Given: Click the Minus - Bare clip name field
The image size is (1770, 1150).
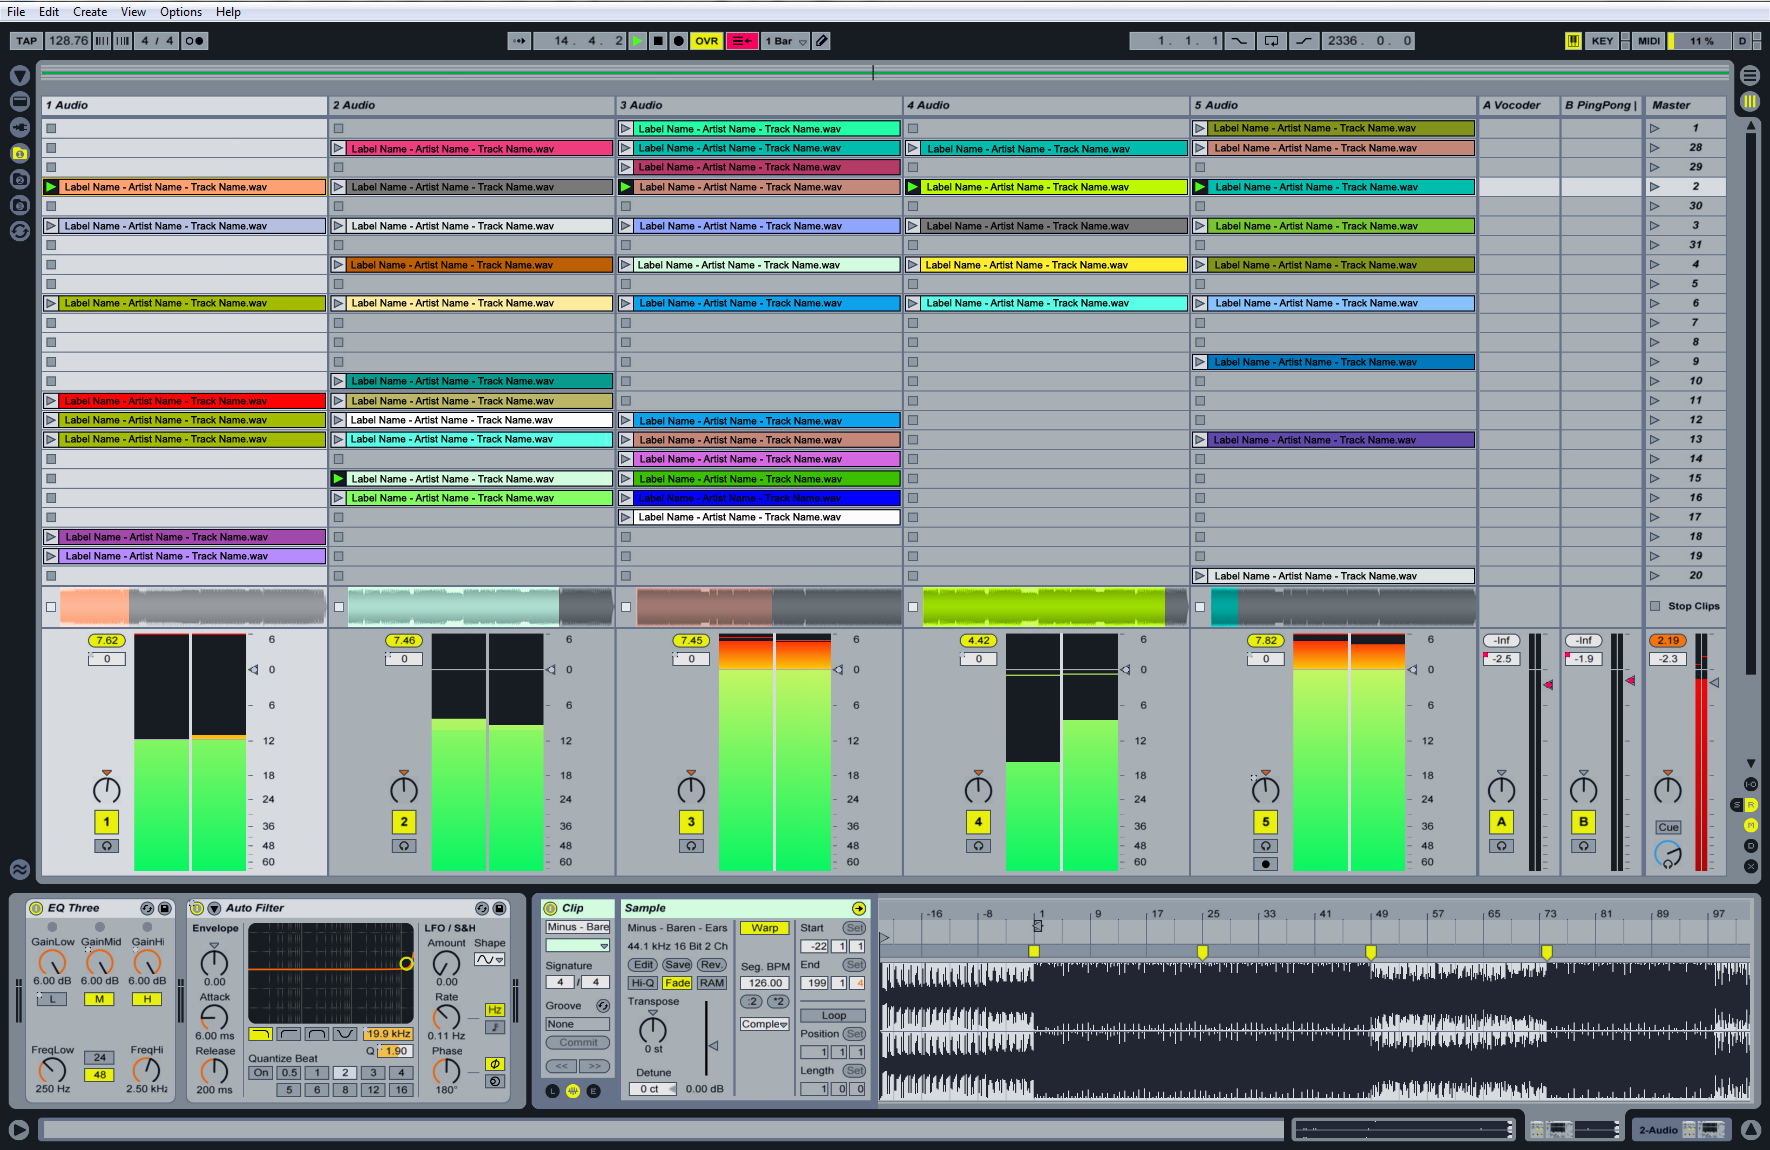Looking at the screenshot, I should click(577, 927).
